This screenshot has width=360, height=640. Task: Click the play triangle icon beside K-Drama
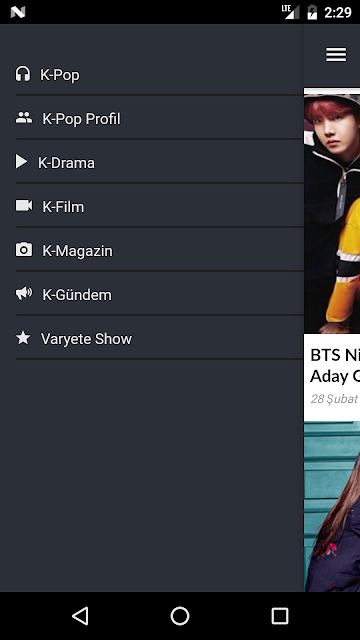tap(21, 162)
